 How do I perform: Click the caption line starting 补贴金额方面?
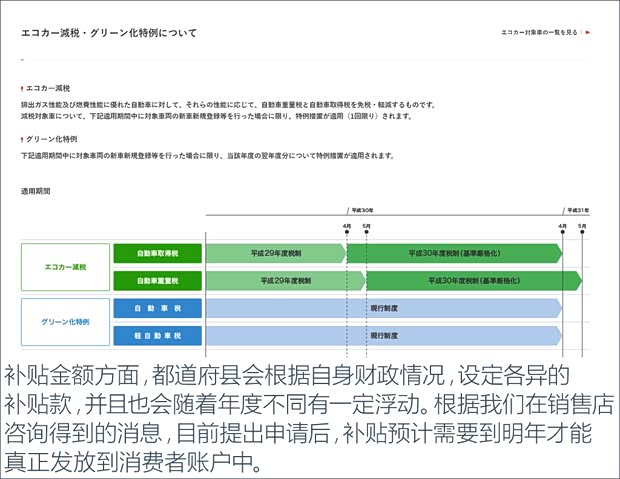coord(286,376)
